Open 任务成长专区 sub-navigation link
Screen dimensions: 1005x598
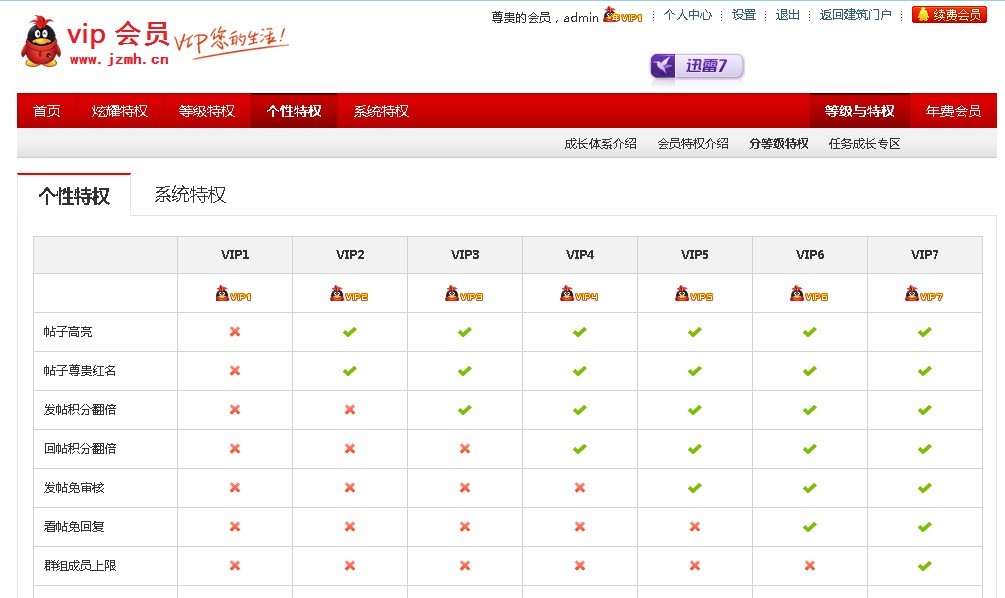click(x=864, y=144)
